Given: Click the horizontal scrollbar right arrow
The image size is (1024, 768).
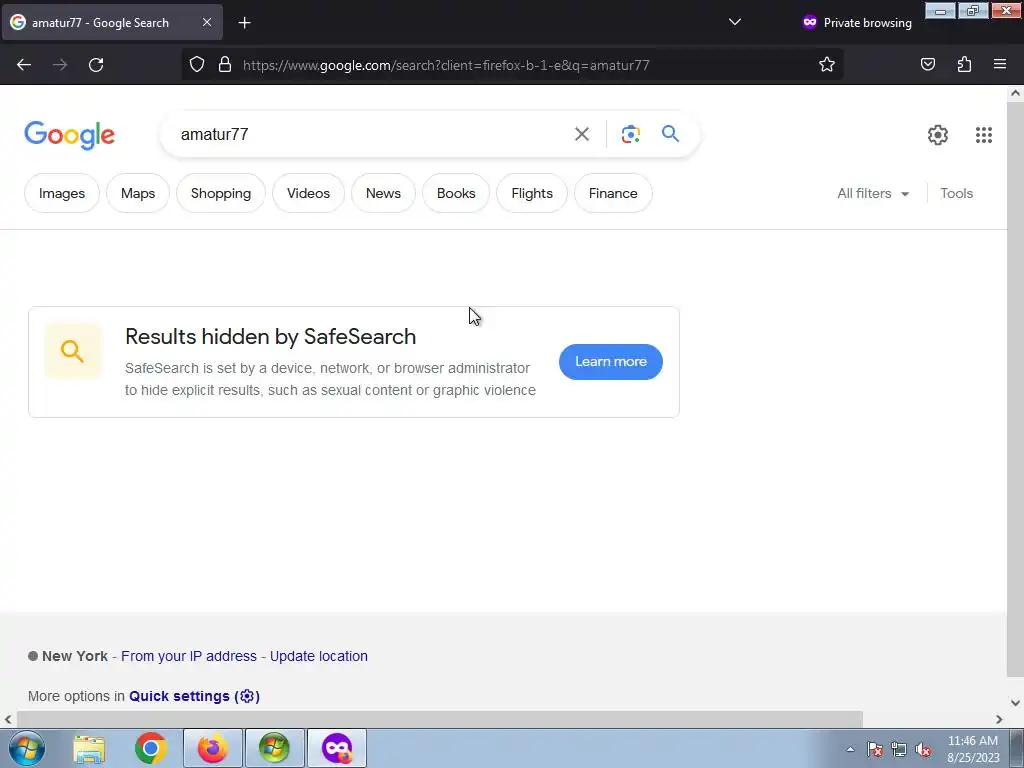Looking at the screenshot, I should (x=999, y=720).
